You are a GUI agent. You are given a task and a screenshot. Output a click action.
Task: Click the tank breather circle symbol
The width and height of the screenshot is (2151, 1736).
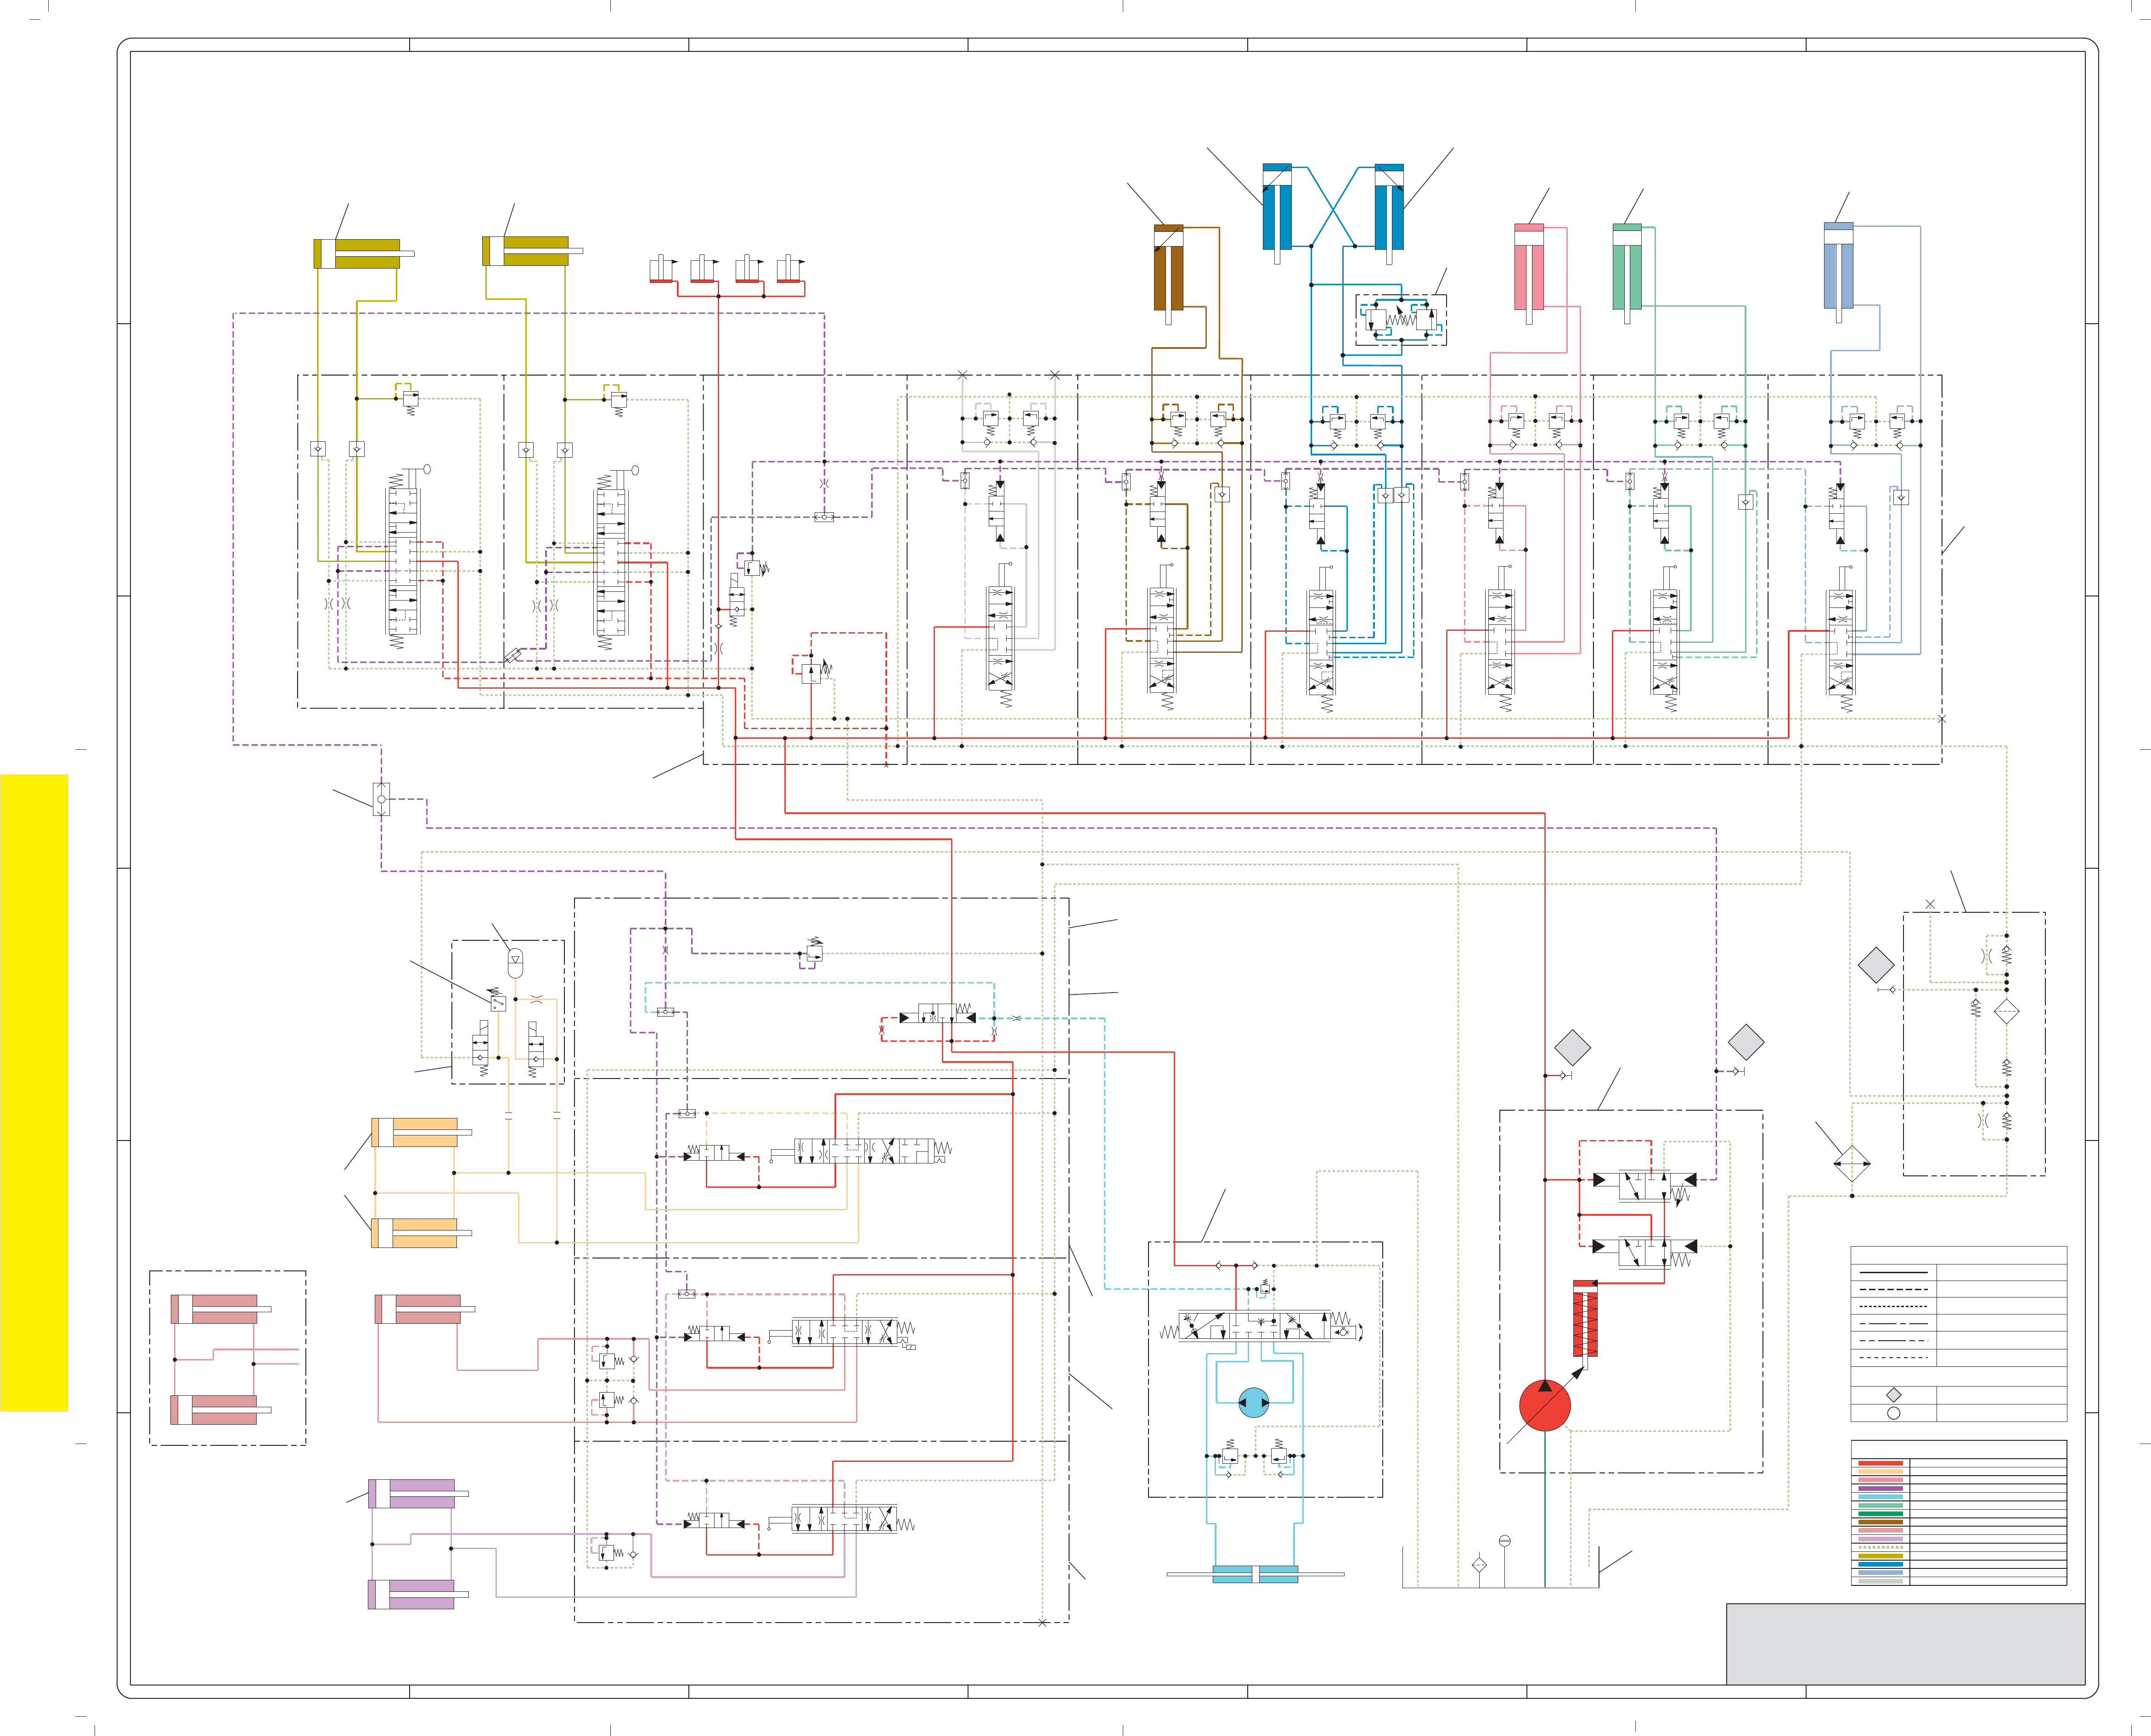tap(1504, 1541)
